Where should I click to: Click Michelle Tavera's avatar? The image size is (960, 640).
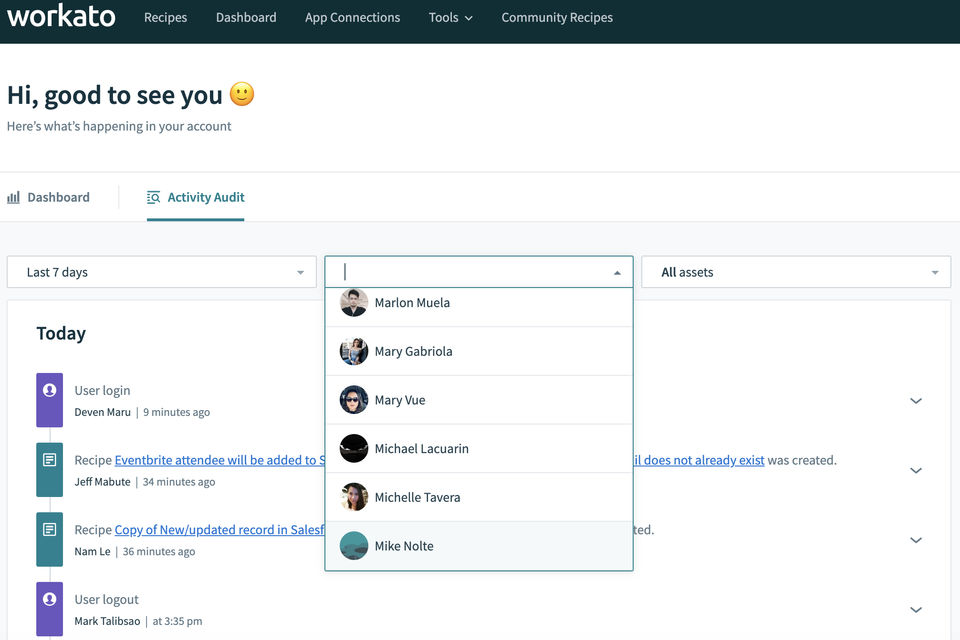[x=354, y=497]
